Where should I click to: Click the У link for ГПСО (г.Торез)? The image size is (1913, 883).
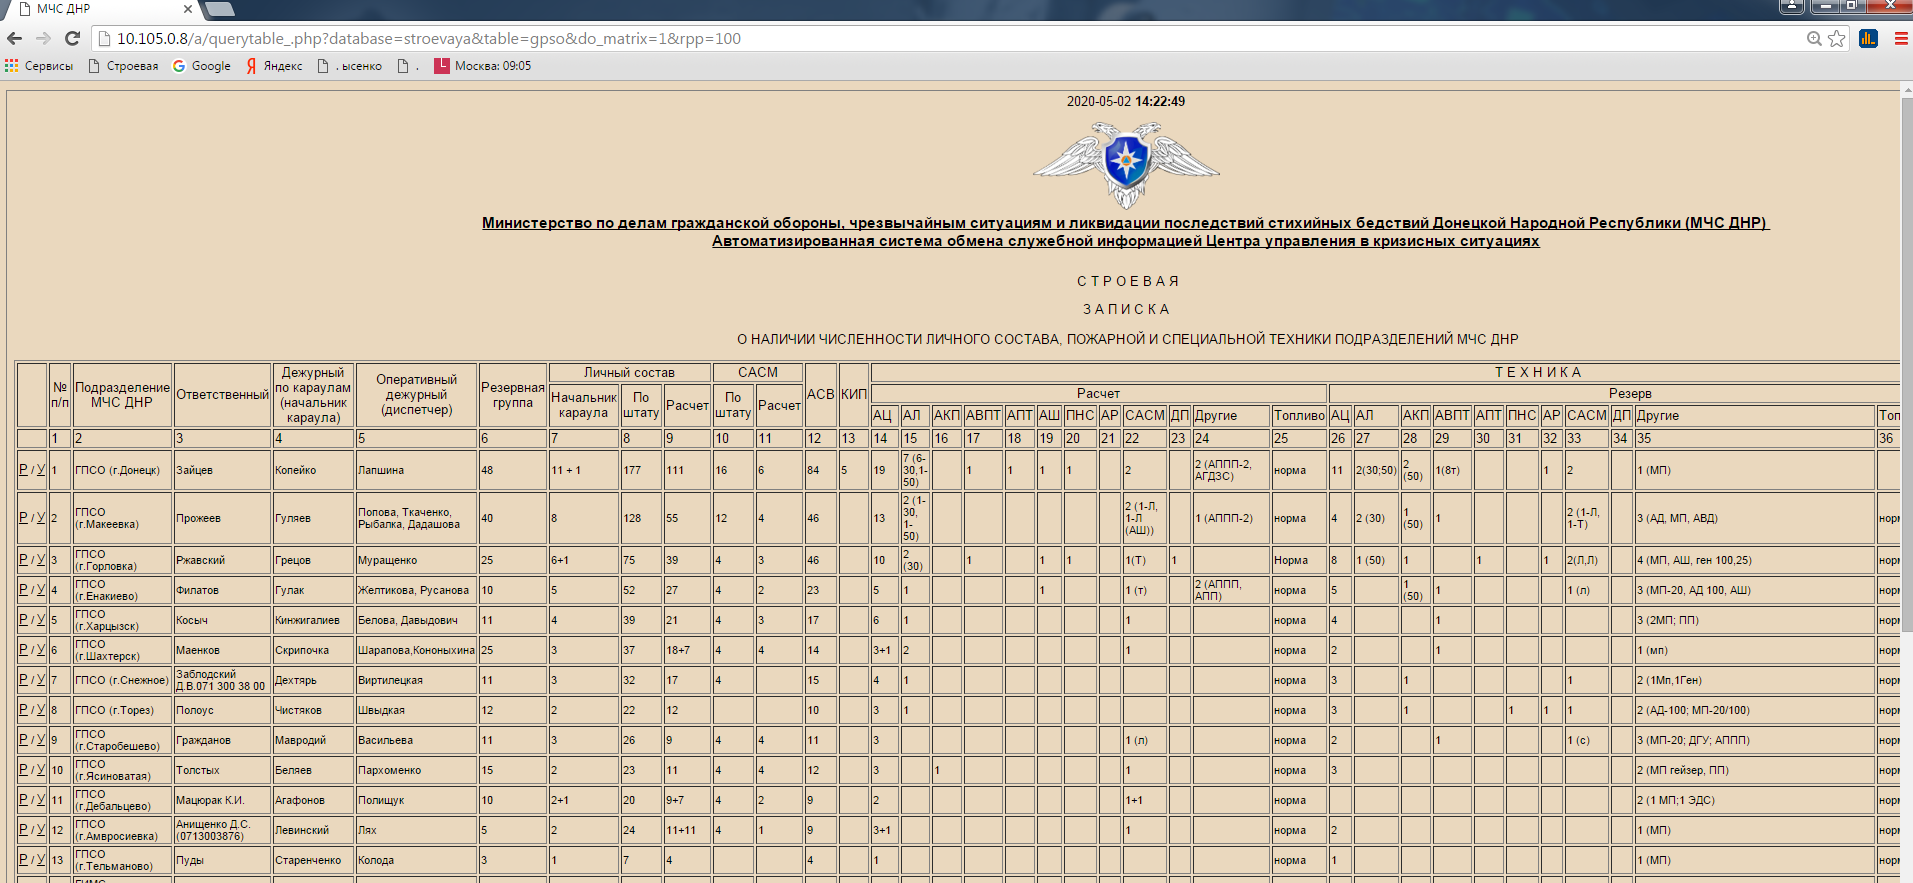41,710
